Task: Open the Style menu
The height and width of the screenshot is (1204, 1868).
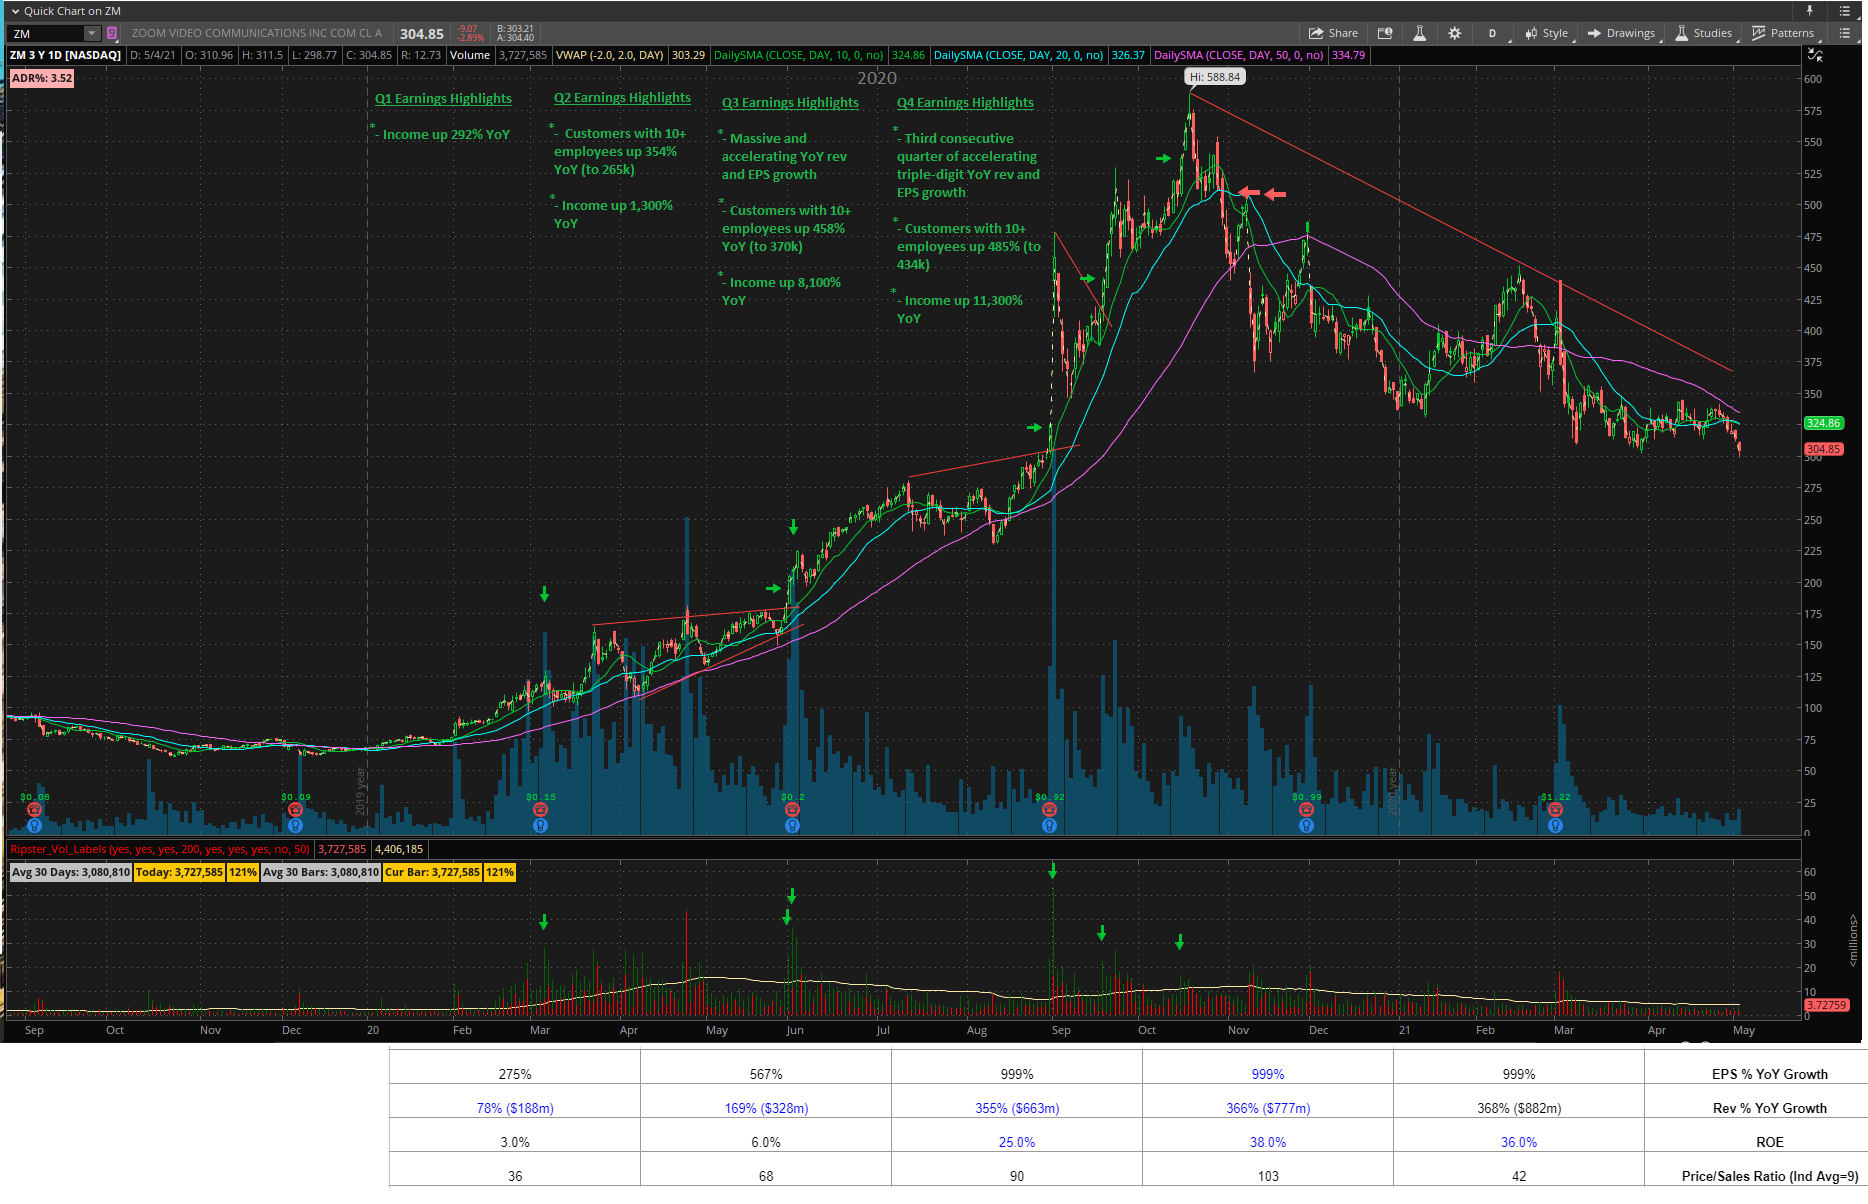Action: tap(1546, 33)
